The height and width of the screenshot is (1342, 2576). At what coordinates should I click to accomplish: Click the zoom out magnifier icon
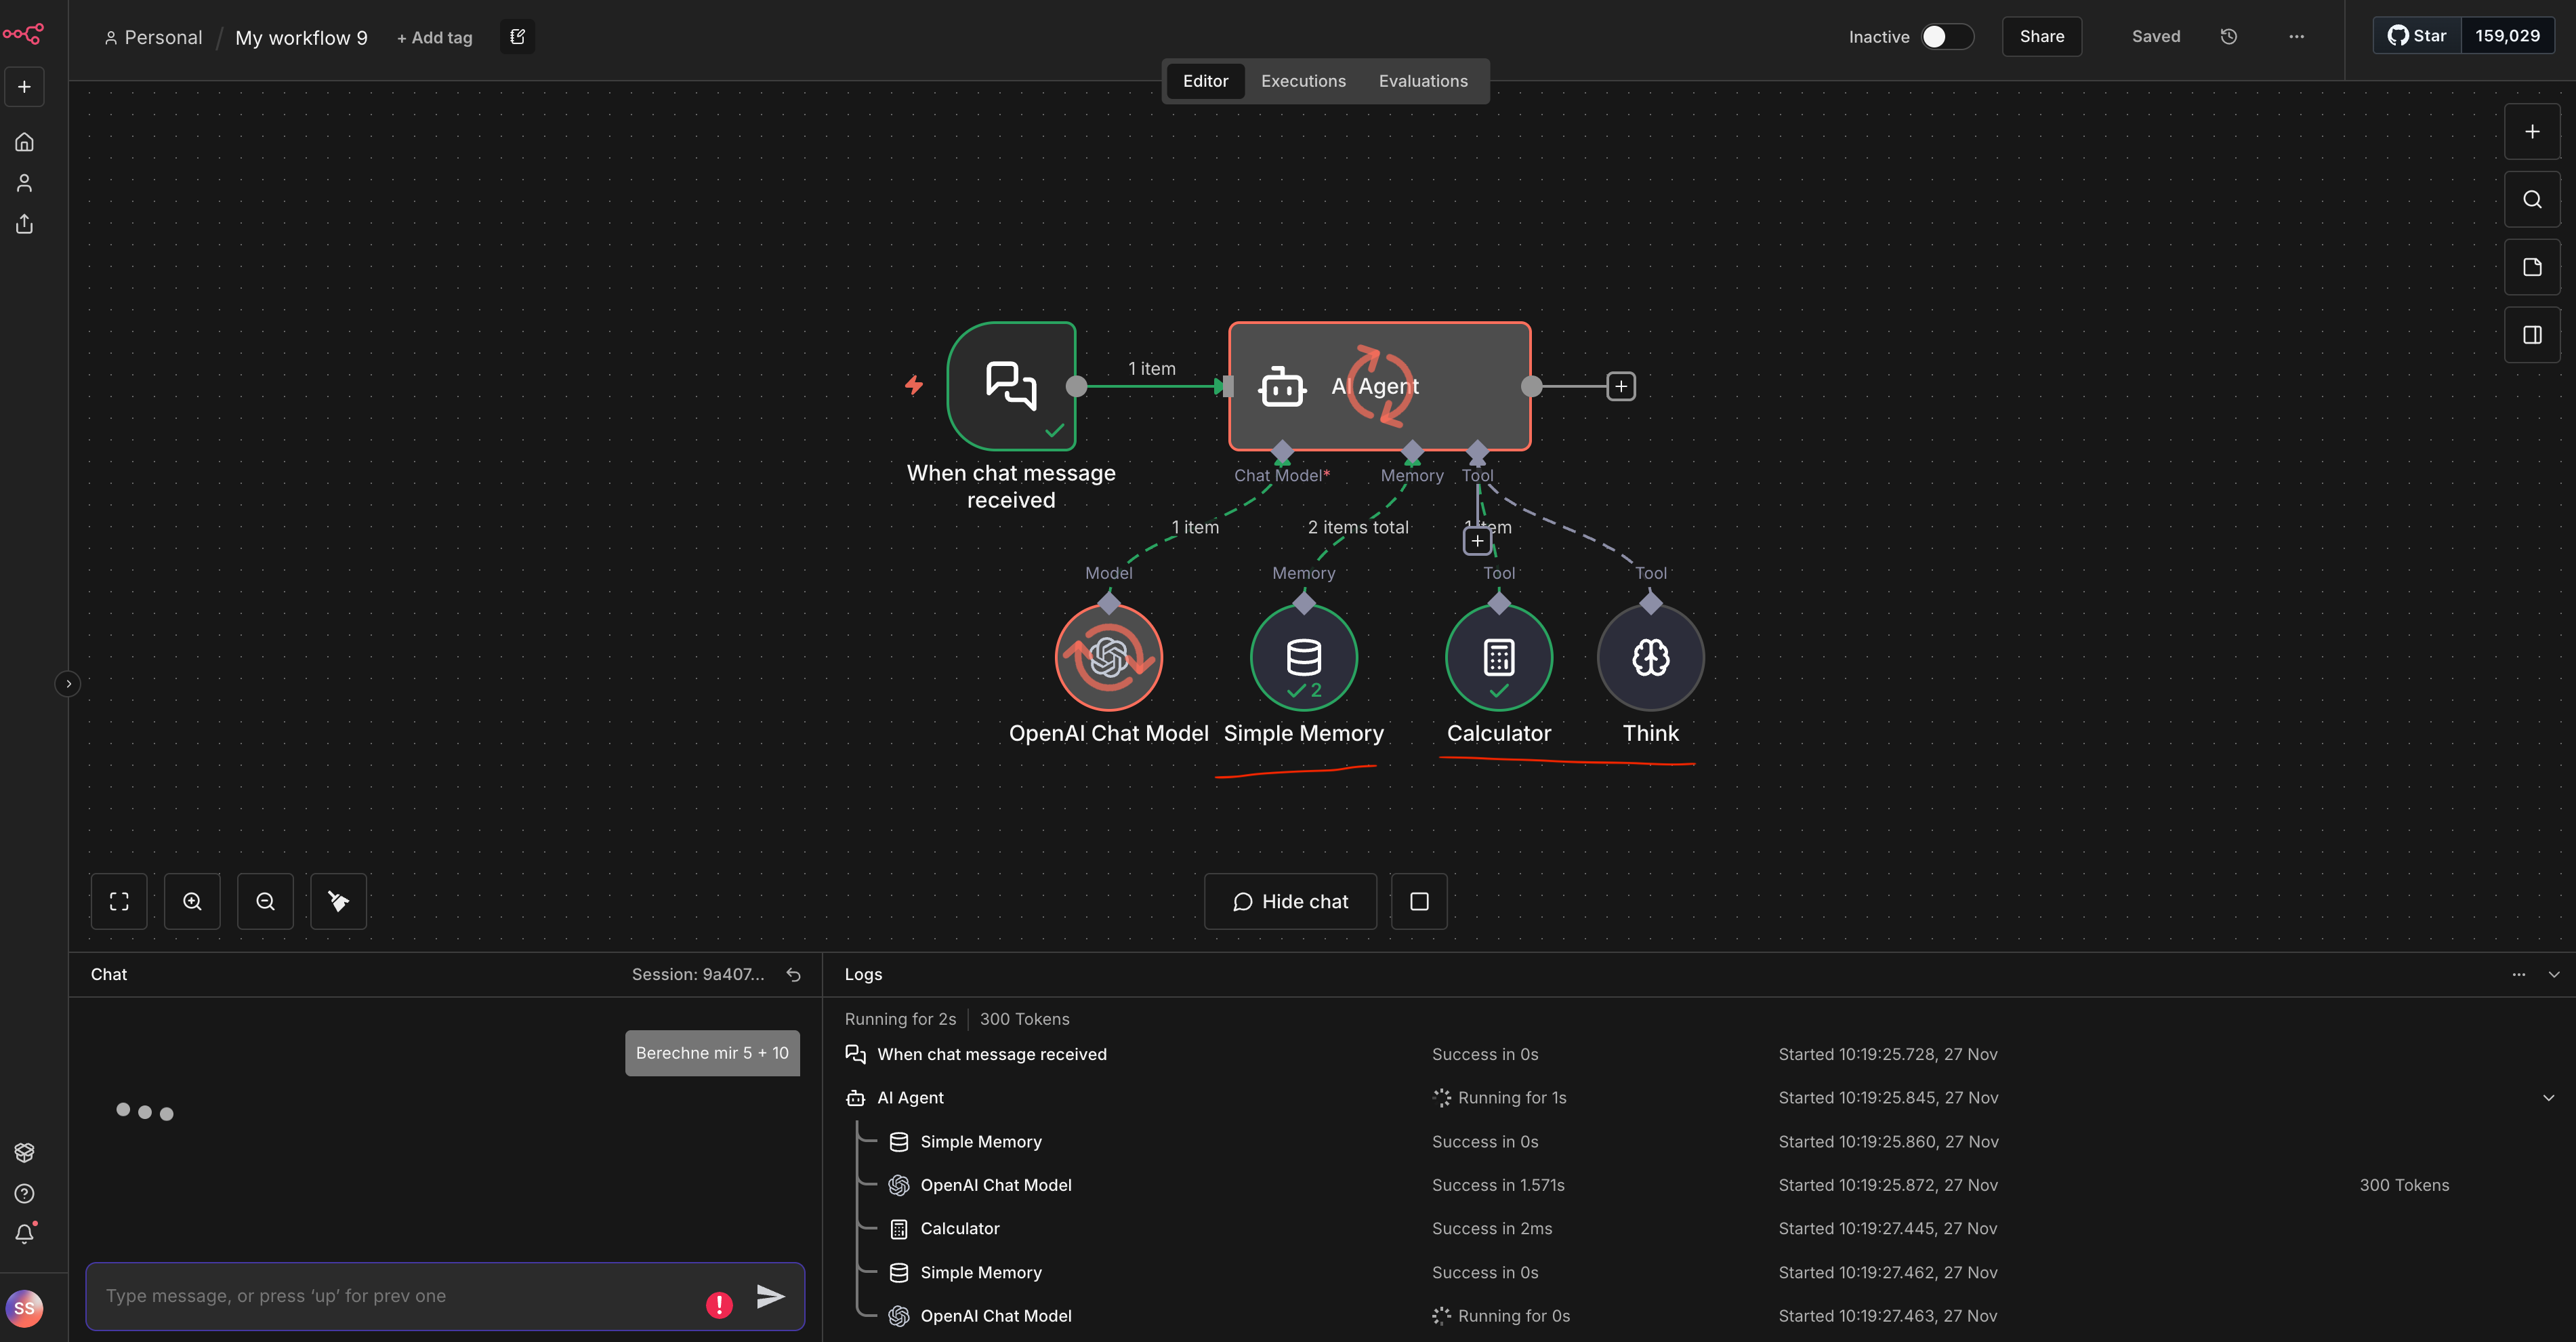point(265,901)
